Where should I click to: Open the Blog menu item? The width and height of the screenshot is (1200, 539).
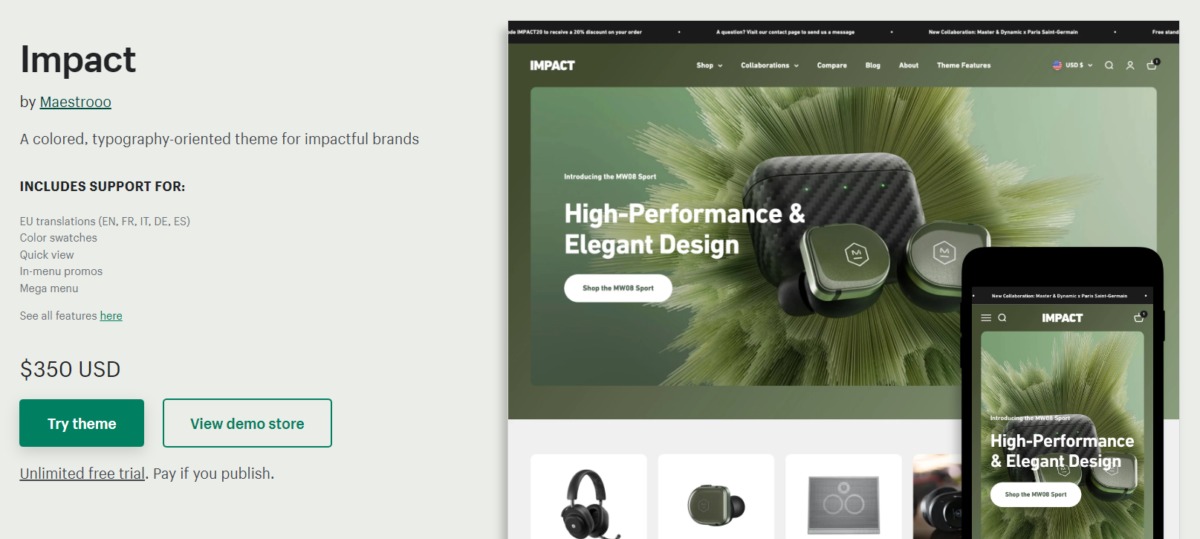873,65
